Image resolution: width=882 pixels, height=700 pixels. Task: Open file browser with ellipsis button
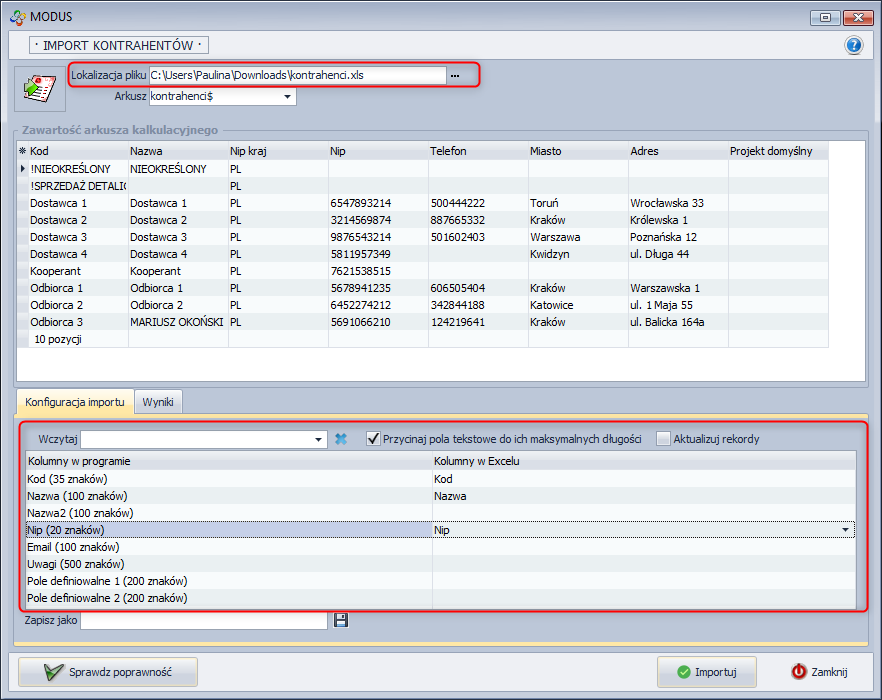point(455,75)
